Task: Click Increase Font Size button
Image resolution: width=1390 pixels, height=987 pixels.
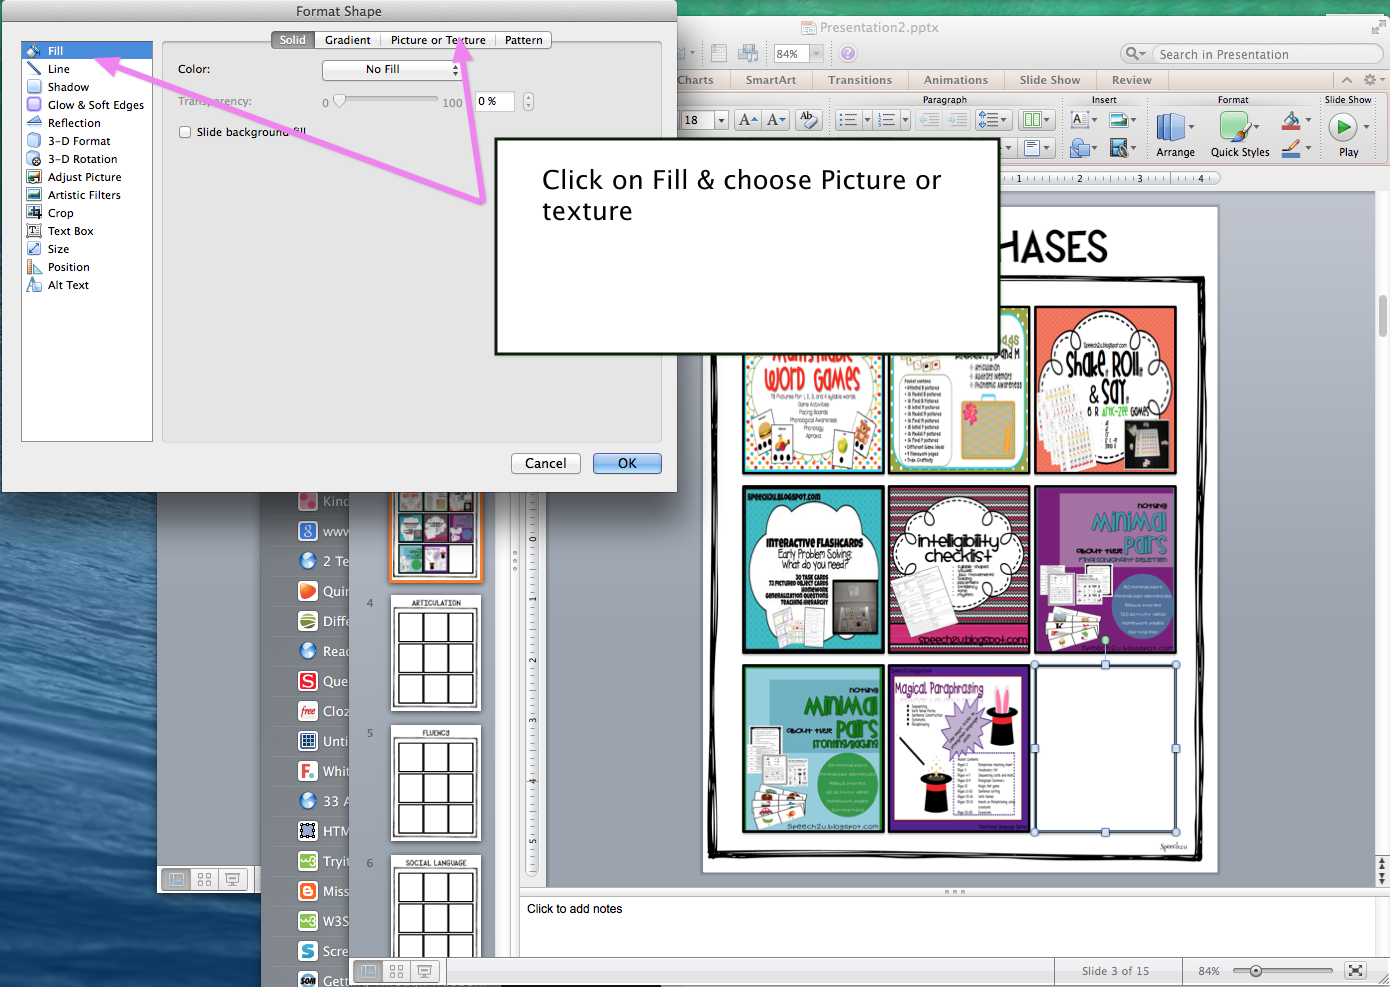Action: [x=747, y=120]
